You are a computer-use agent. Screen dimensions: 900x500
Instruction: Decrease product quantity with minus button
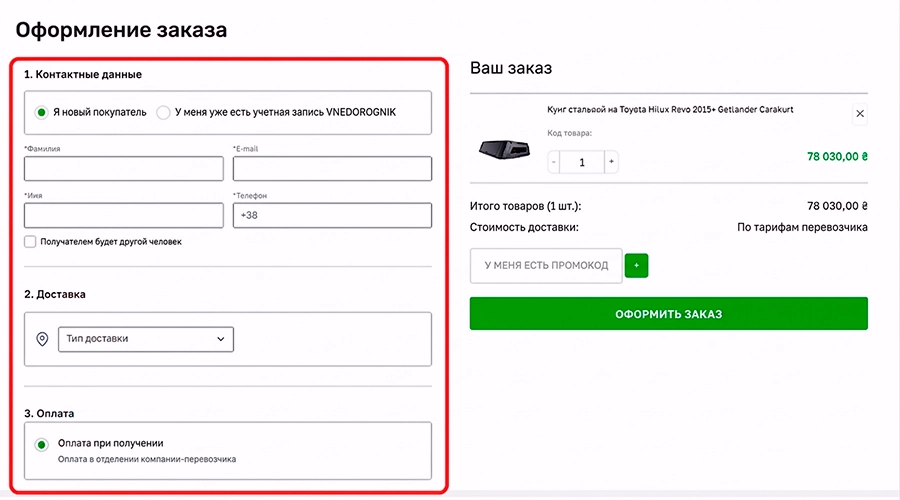[x=555, y=161]
